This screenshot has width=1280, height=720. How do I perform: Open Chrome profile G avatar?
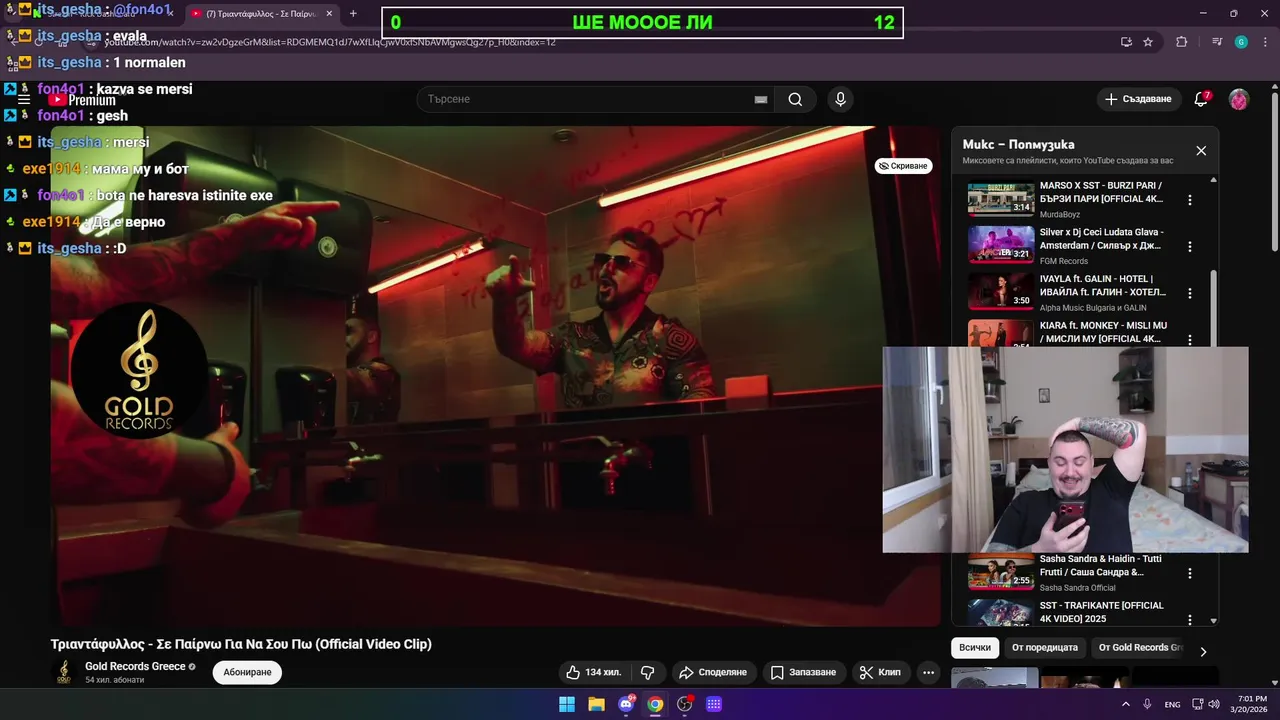pyautogui.click(x=1241, y=42)
